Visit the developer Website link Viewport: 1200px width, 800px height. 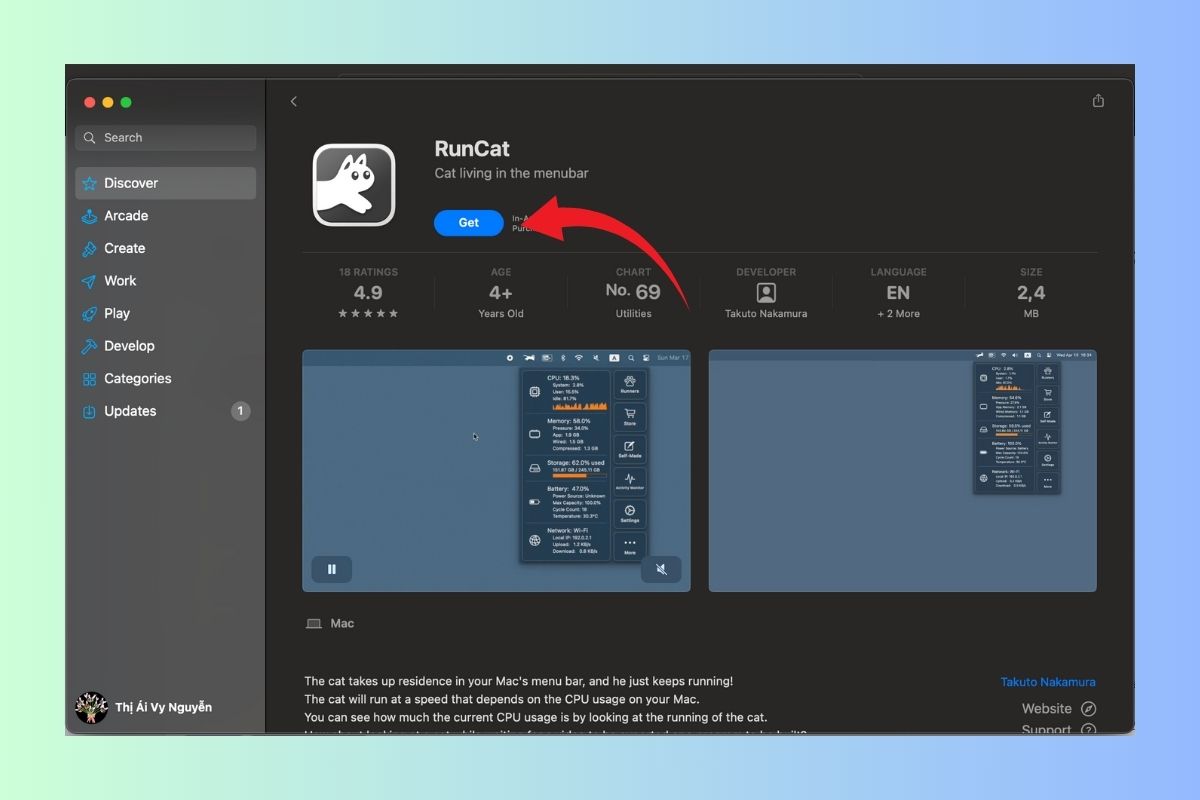(1059, 709)
